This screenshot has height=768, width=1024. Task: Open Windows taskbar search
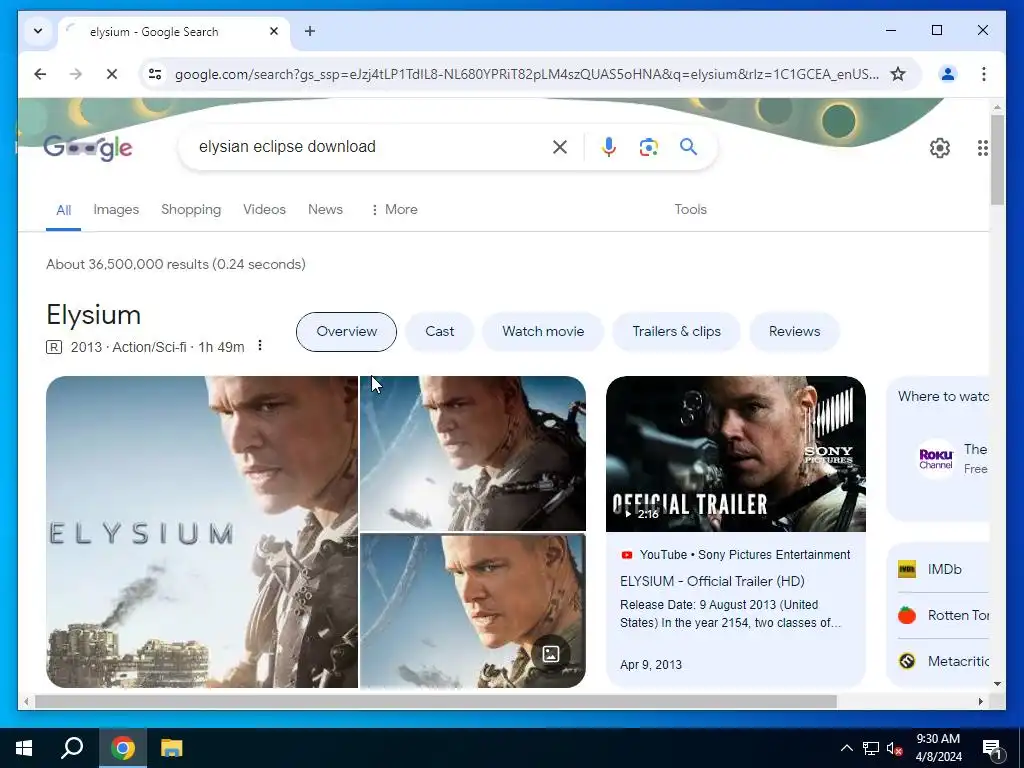pyautogui.click(x=72, y=748)
